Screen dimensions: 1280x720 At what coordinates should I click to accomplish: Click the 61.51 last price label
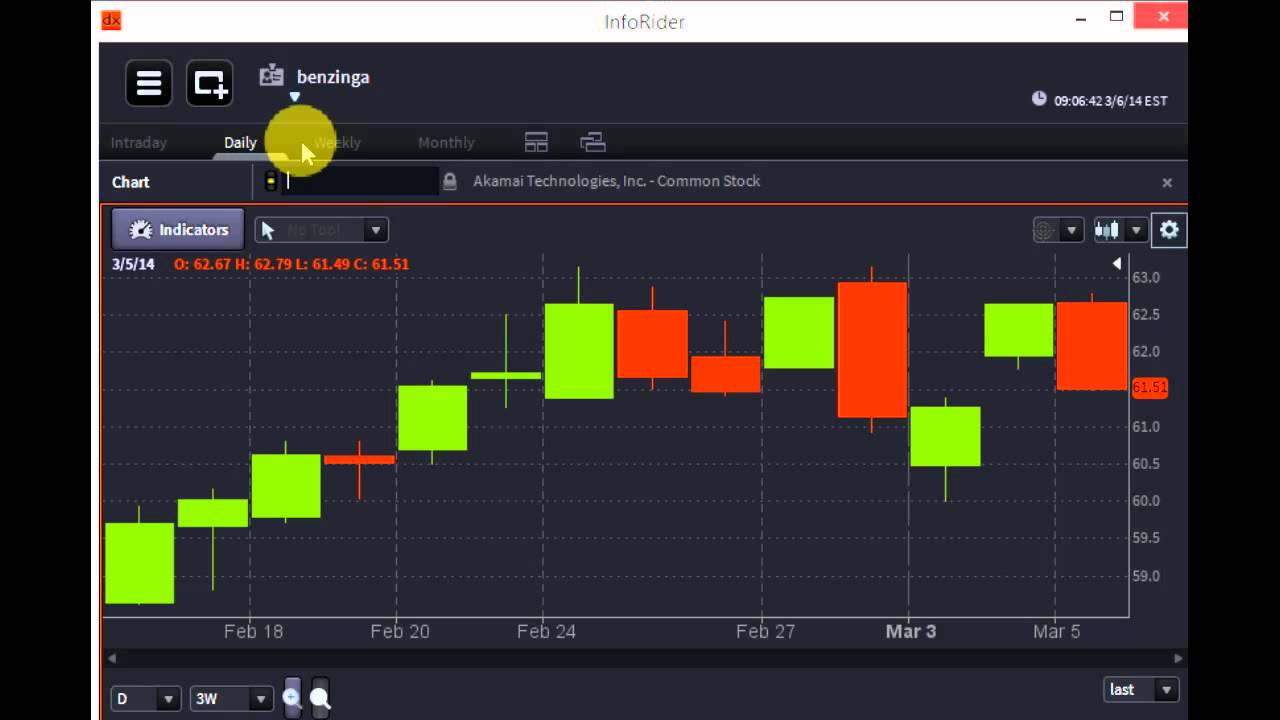[1149, 387]
